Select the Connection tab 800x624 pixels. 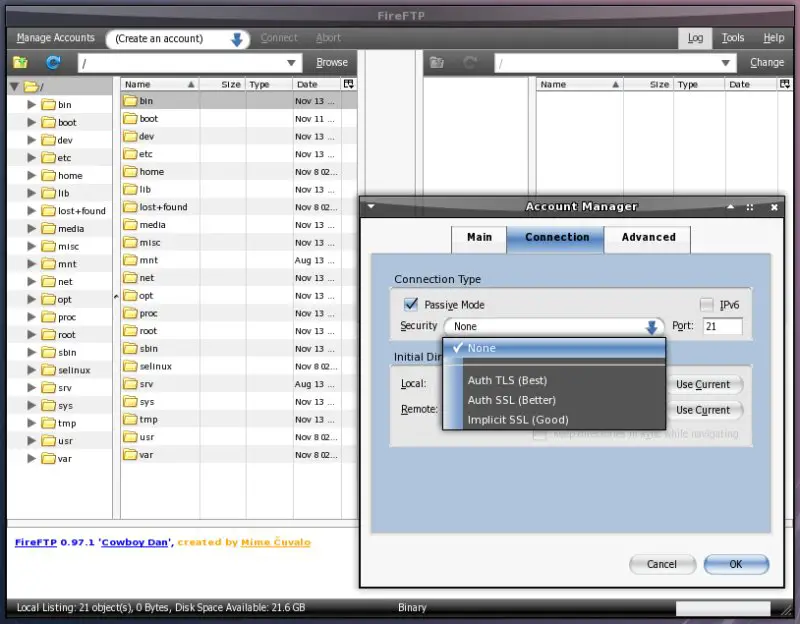[x=556, y=238]
